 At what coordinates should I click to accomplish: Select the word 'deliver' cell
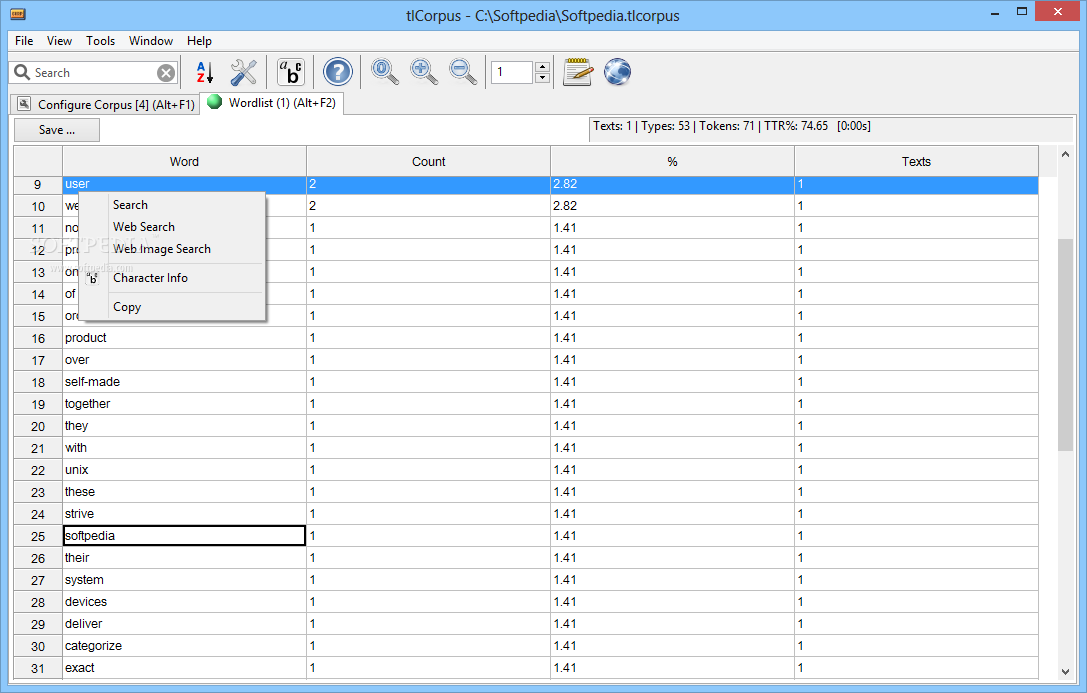pos(184,624)
